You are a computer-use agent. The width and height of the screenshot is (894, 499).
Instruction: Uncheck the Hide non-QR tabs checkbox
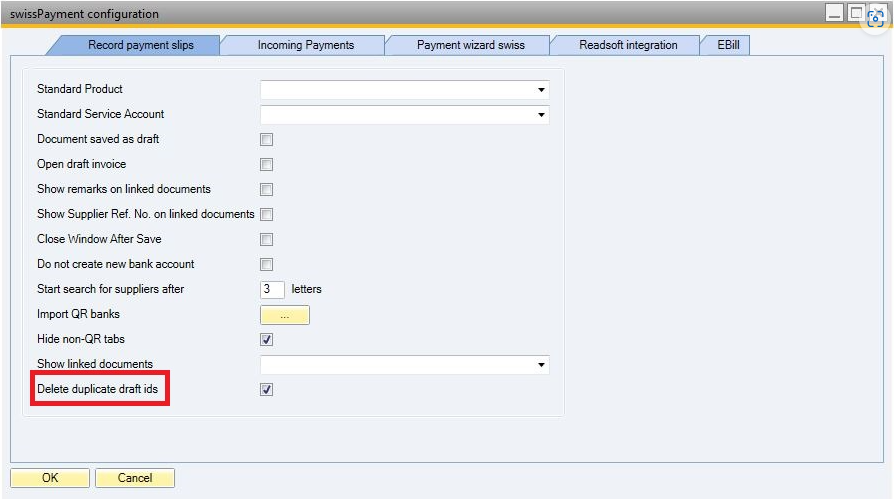pos(266,340)
